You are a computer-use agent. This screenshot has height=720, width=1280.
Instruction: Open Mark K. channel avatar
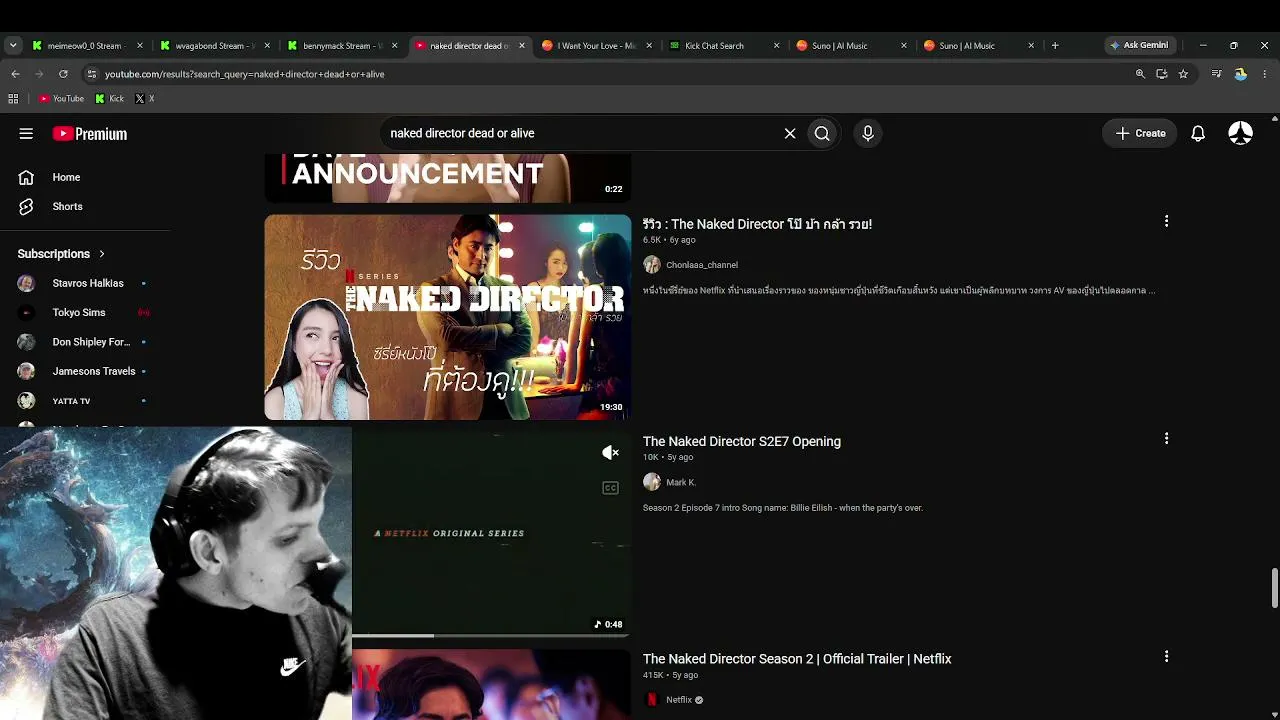[x=652, y=482]
